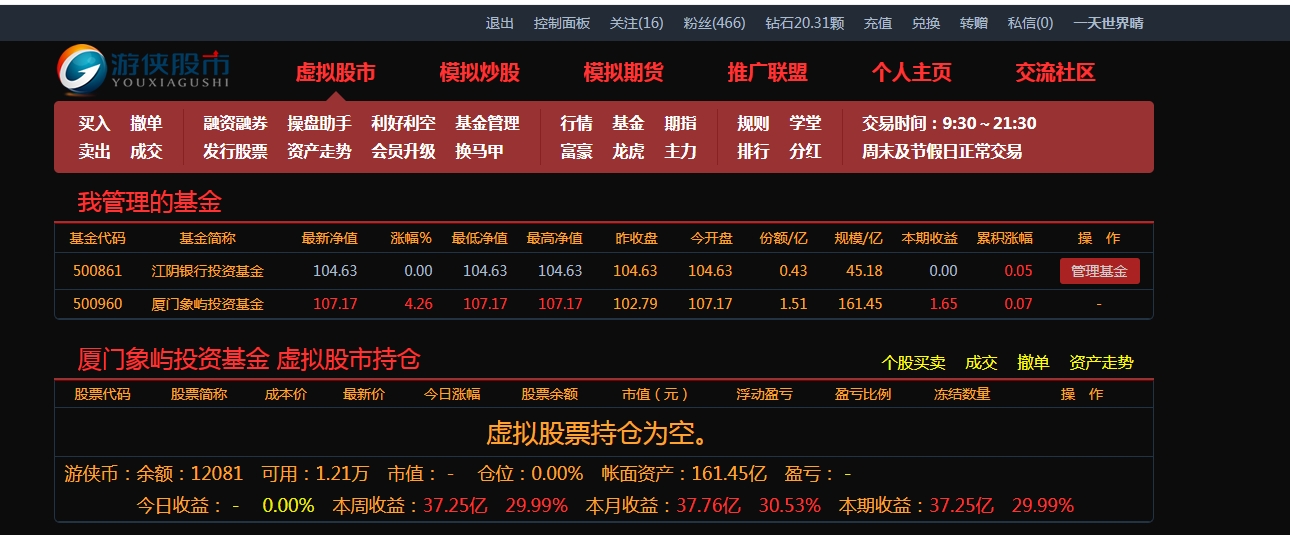Screen dimensions: 1290x535
Task: Select 成交 in the red submenu
Action: pyautogui.click(x=146, y=152)
